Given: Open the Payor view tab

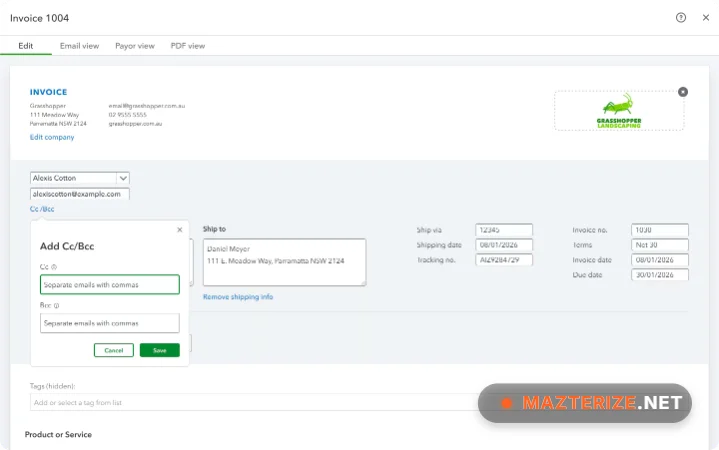Looking at the screenshot, I should (x=135, y=46).
